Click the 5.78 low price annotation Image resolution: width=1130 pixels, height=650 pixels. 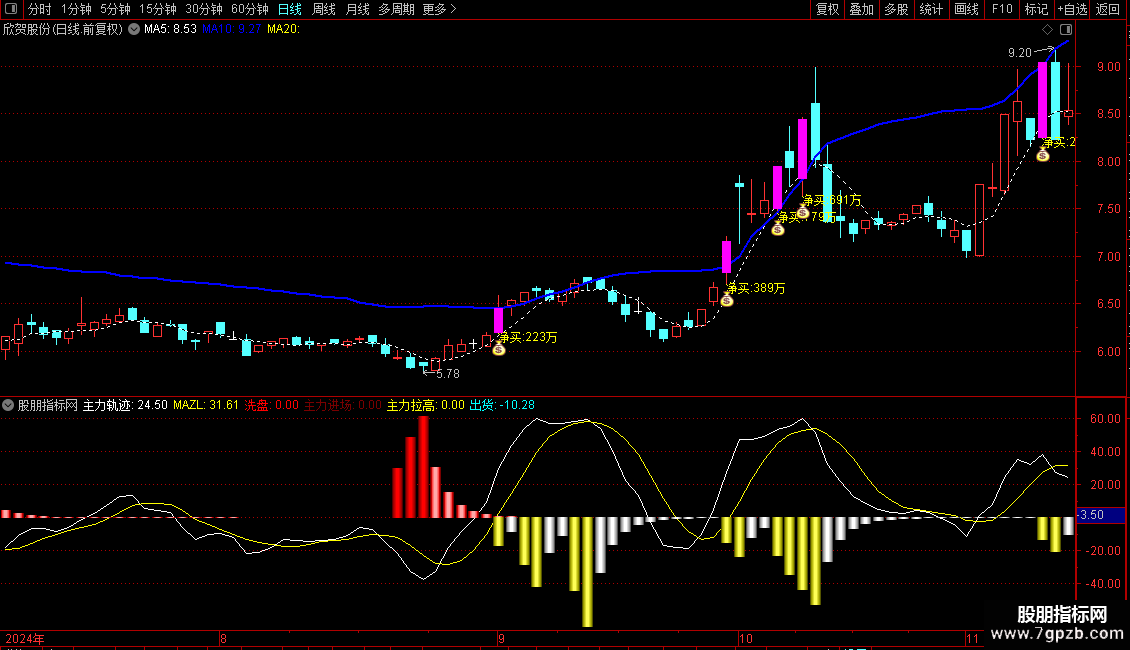[x=448, y=373]
